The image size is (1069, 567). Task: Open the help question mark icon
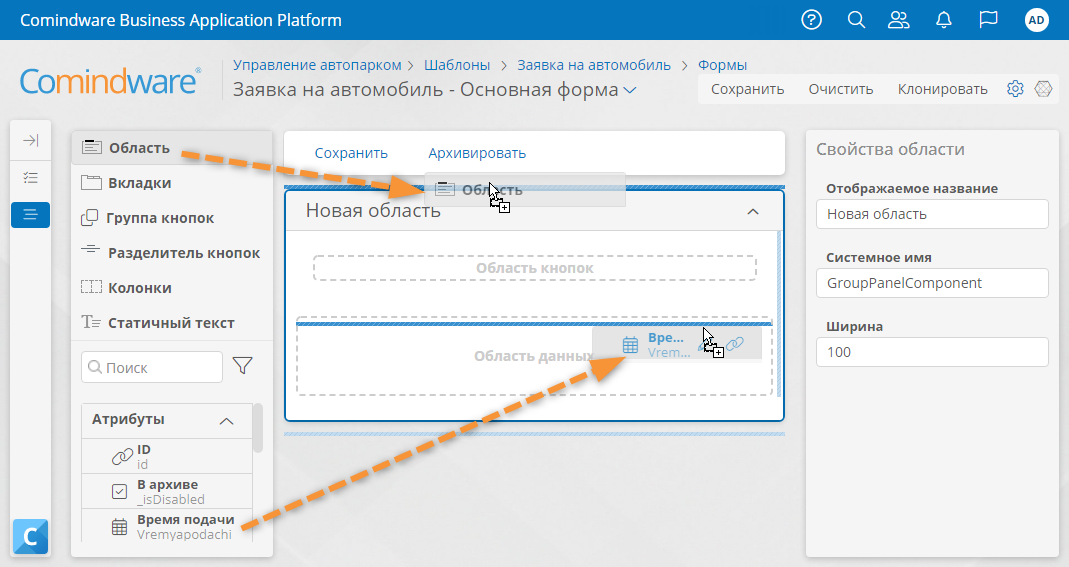pyautogui.click(x=811, y=20)
